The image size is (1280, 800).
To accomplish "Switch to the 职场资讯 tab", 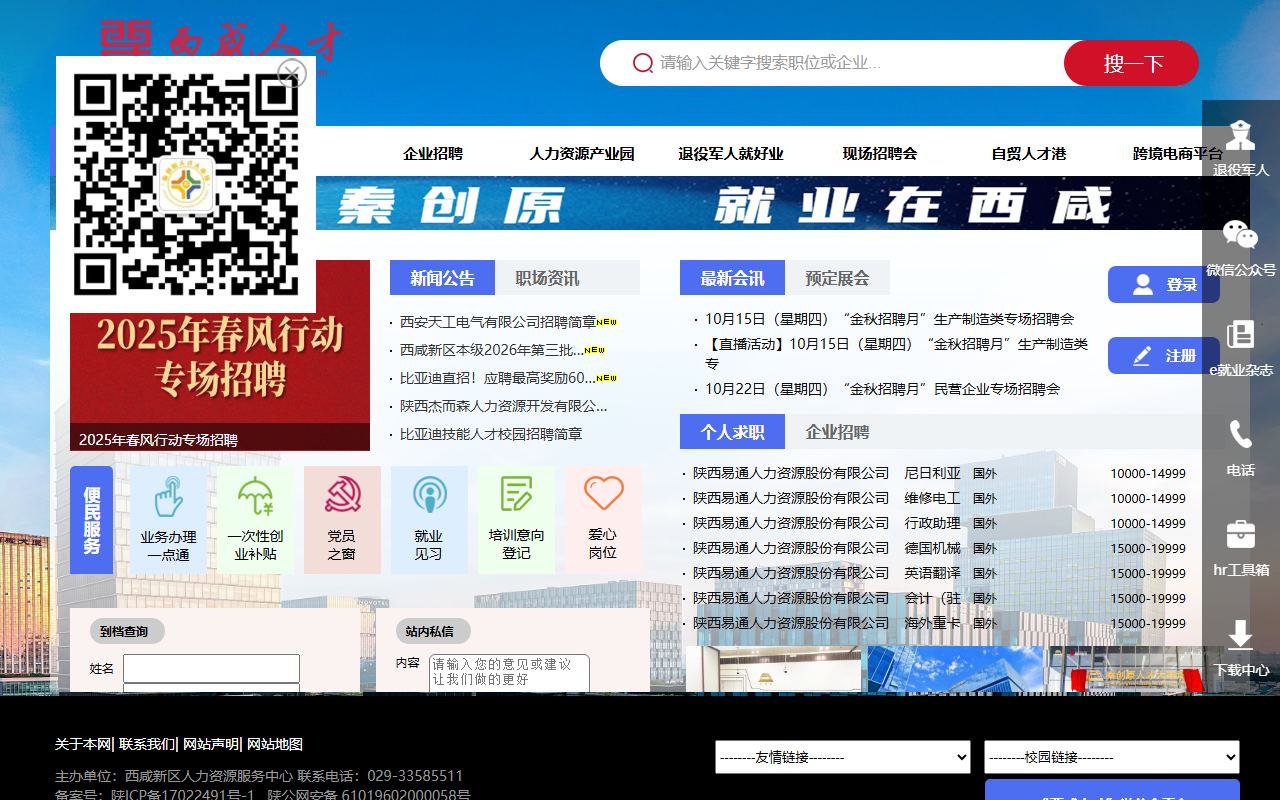I will point(547,278).
